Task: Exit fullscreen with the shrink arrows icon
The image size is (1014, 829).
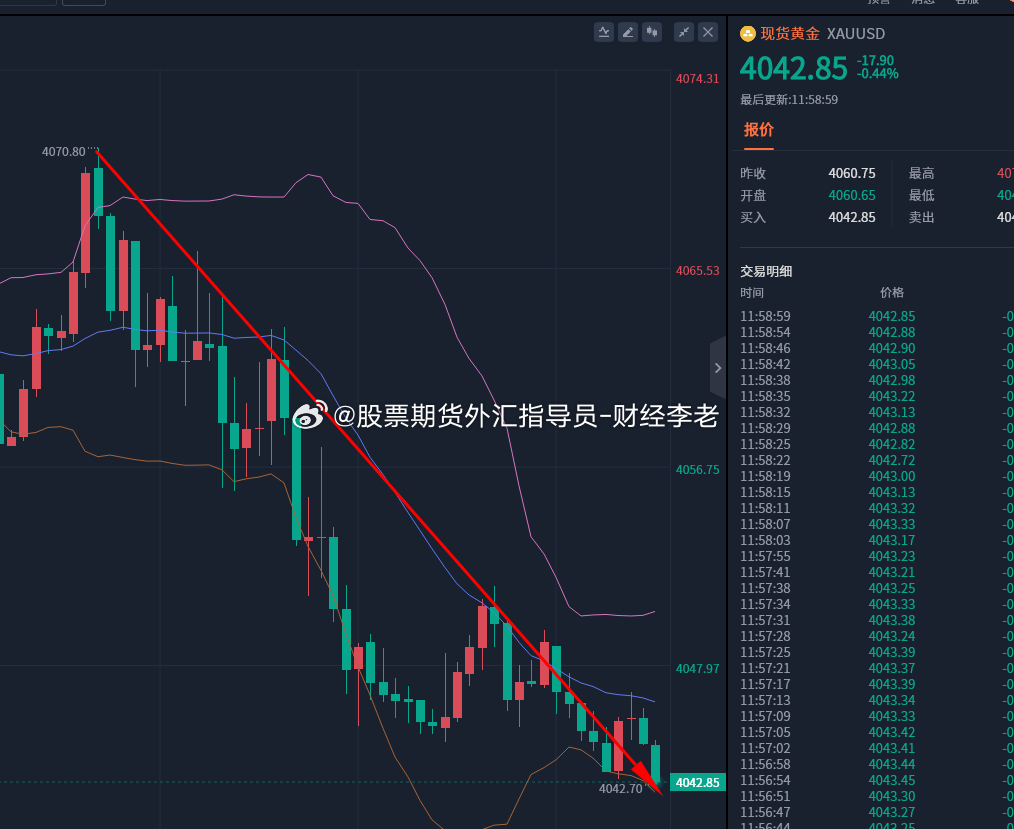Action: (684, 32)
